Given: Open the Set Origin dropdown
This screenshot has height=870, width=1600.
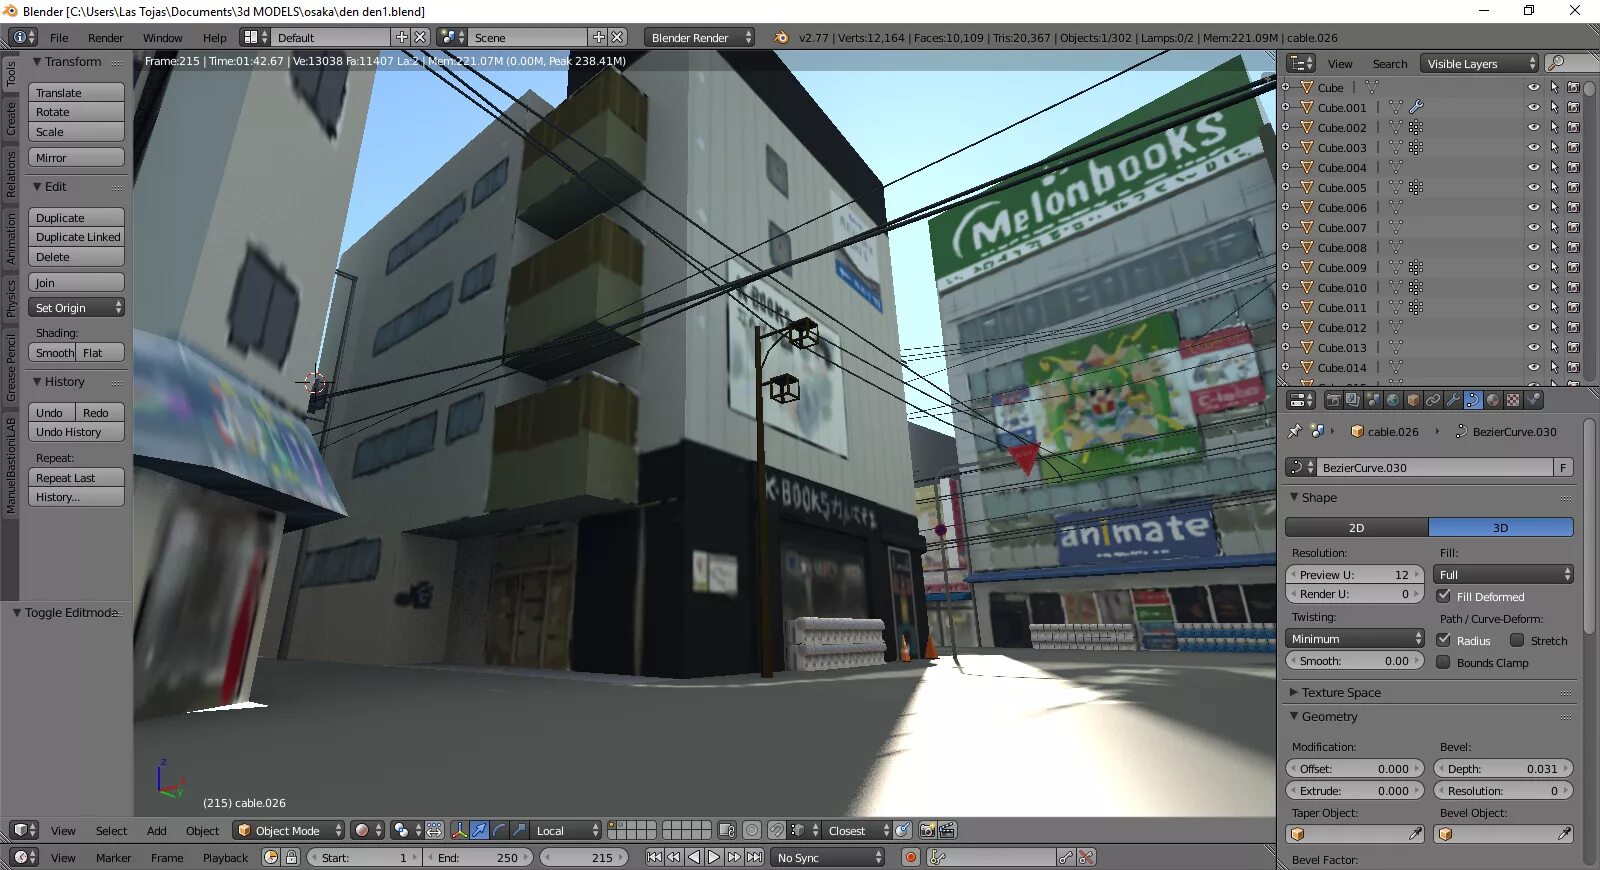Looking at the screenshot, I should [x=76, y=307].
